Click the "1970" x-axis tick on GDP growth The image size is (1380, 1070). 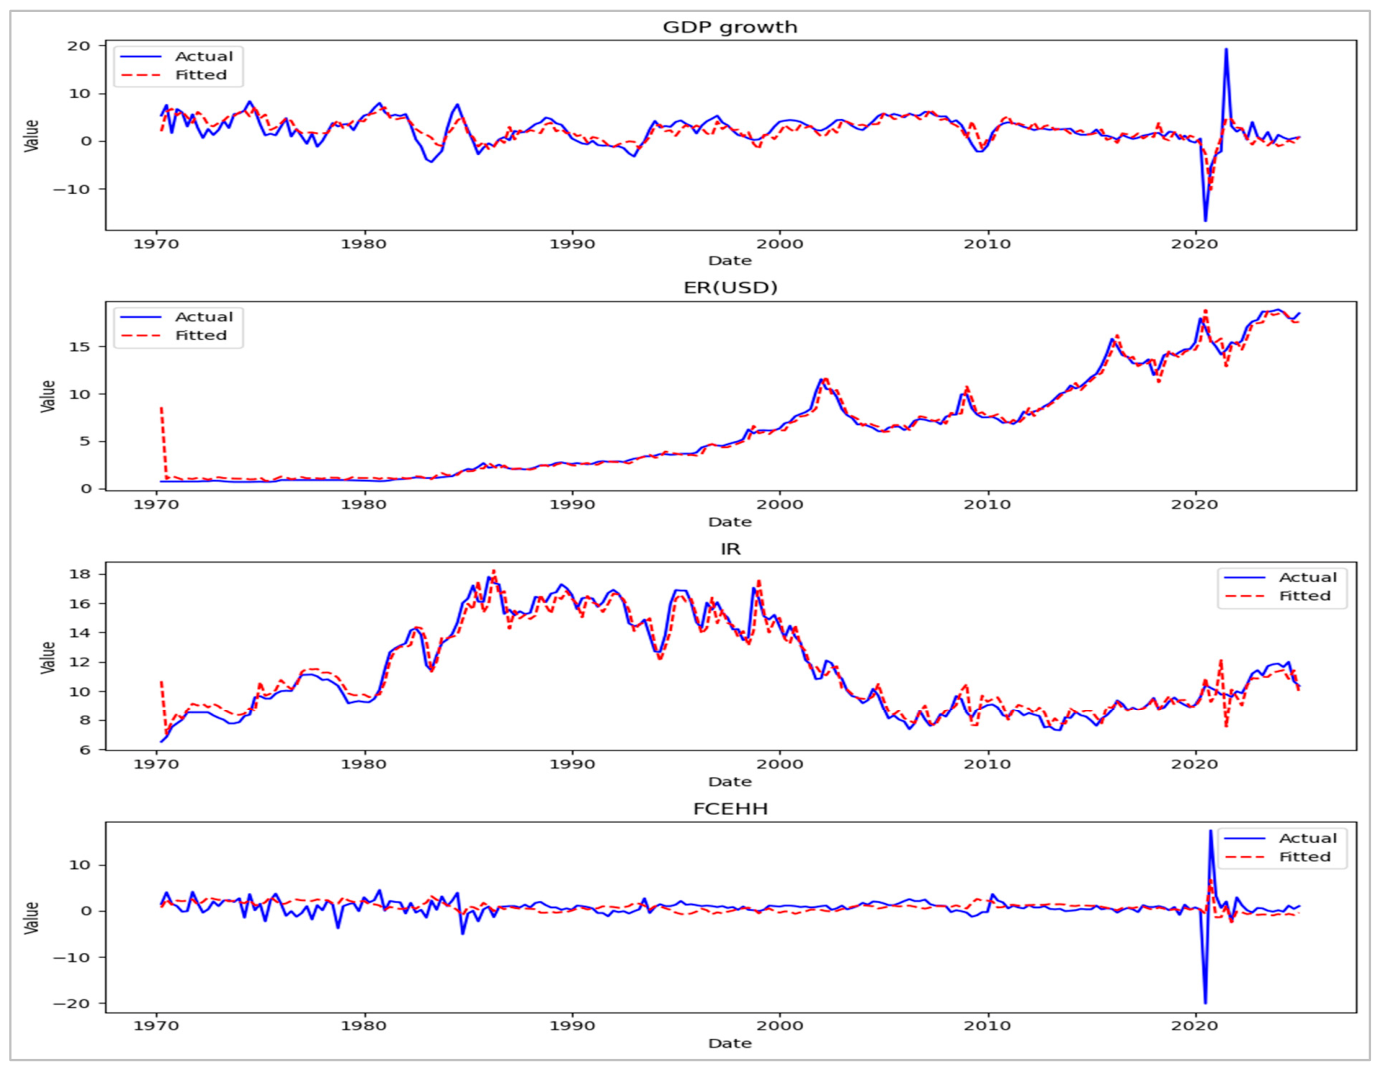[x=156, y=244]
